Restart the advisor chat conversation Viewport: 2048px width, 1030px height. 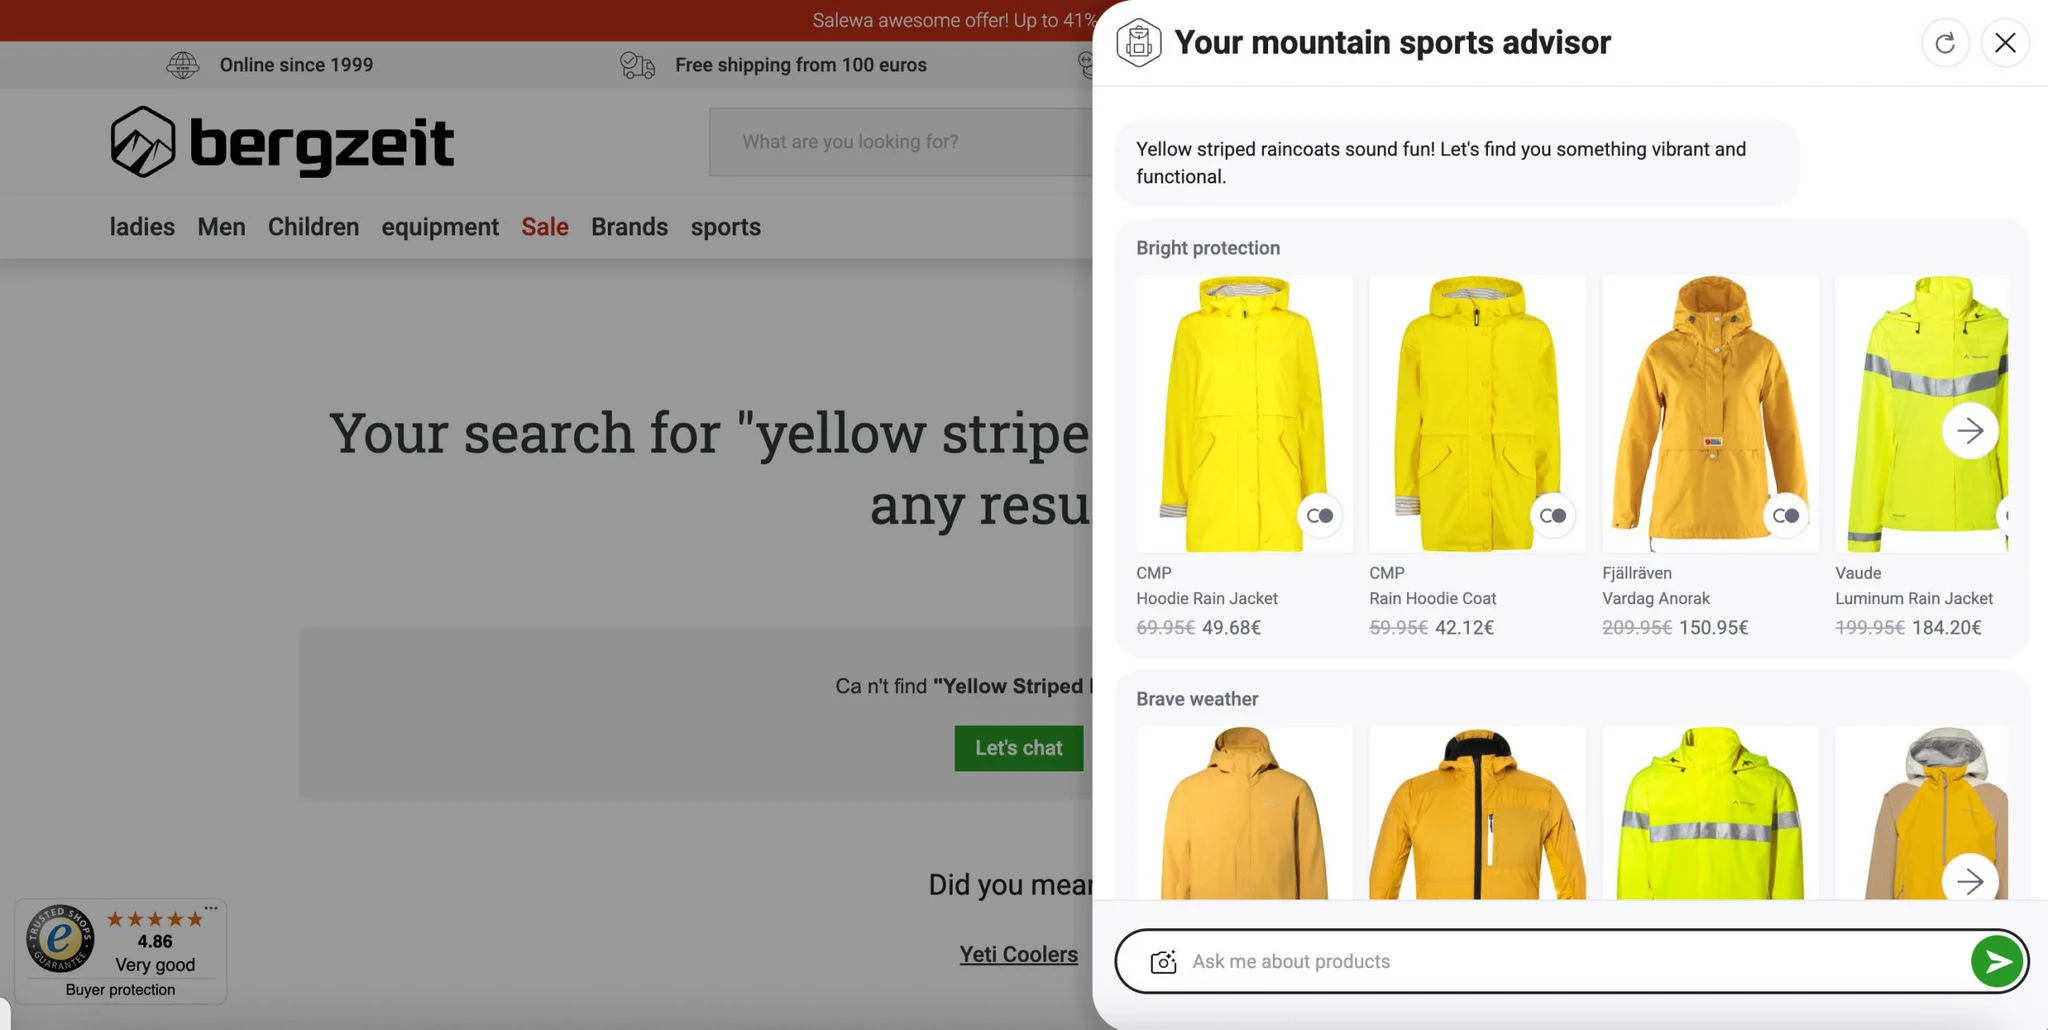coord(1945,43)
